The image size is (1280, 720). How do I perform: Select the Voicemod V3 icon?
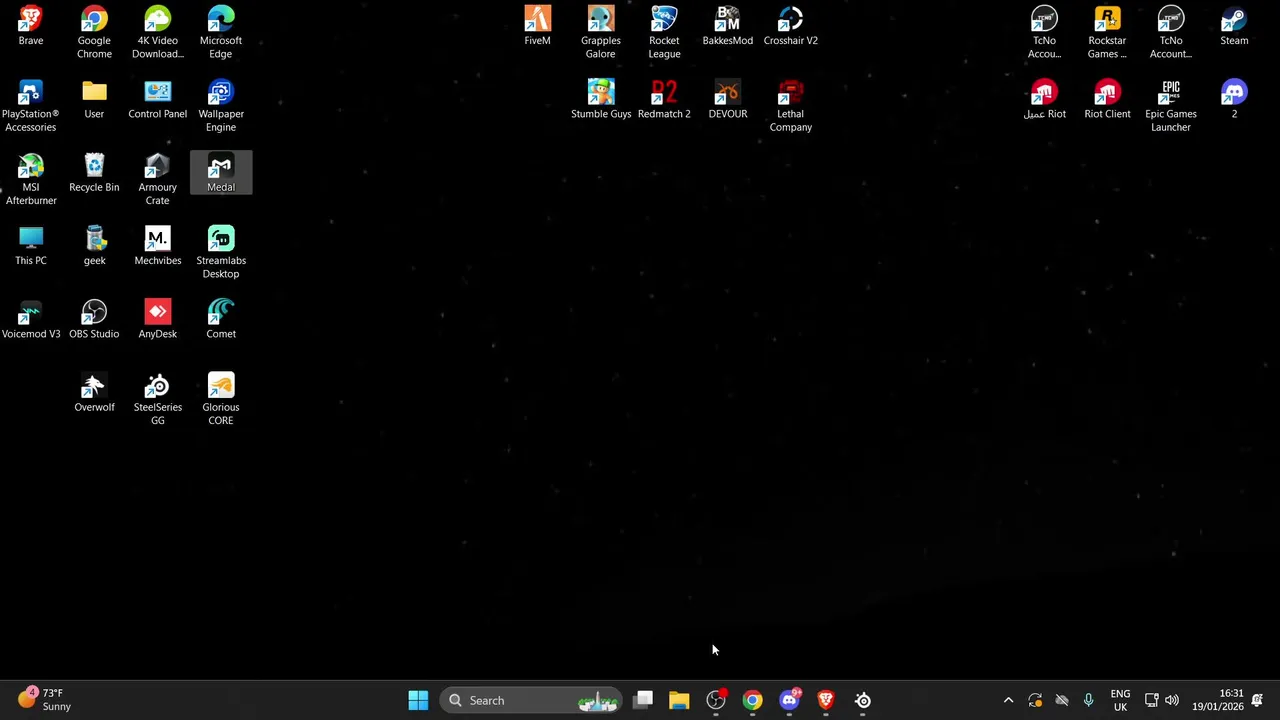(x=31, y=320)
